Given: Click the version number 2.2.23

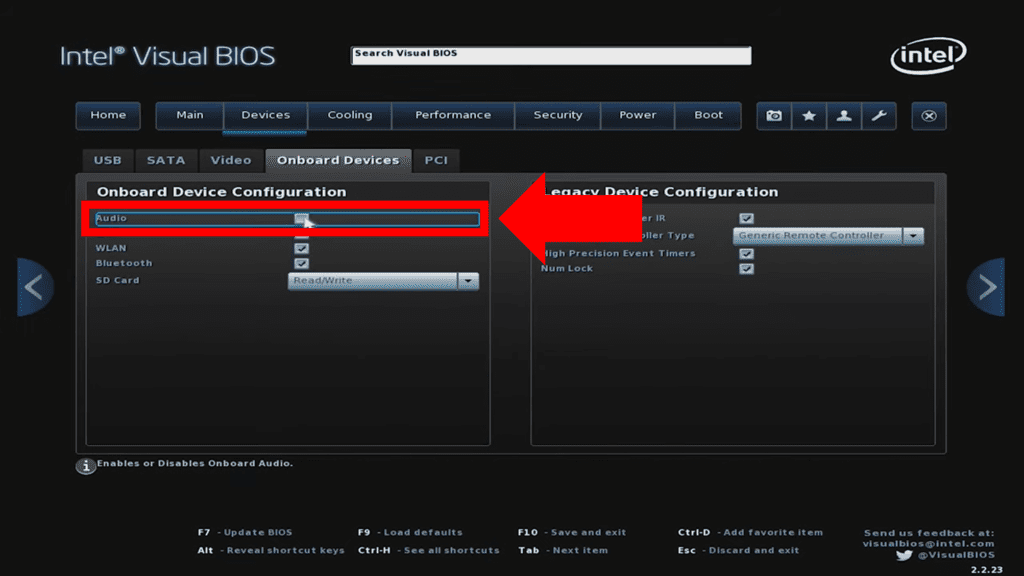Looking at the screenshot, I should coord(986,570).
